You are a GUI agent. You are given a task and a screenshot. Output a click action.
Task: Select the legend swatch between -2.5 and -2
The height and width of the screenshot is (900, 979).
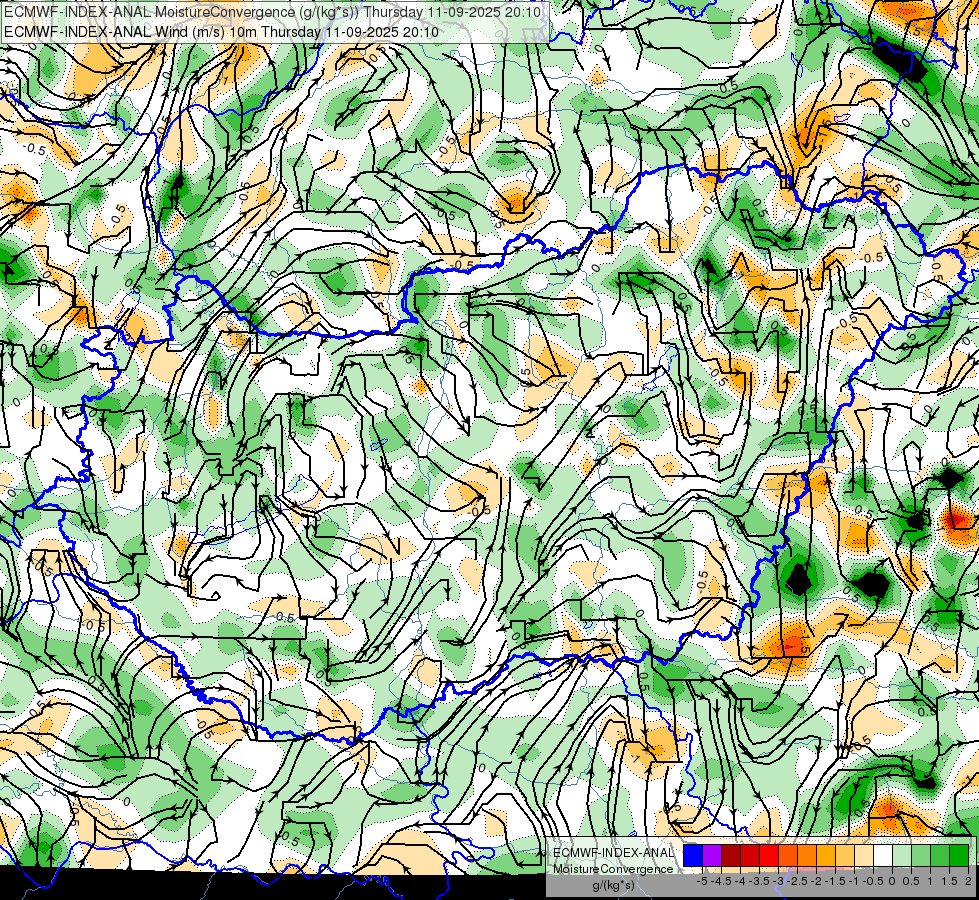point(807,856)
